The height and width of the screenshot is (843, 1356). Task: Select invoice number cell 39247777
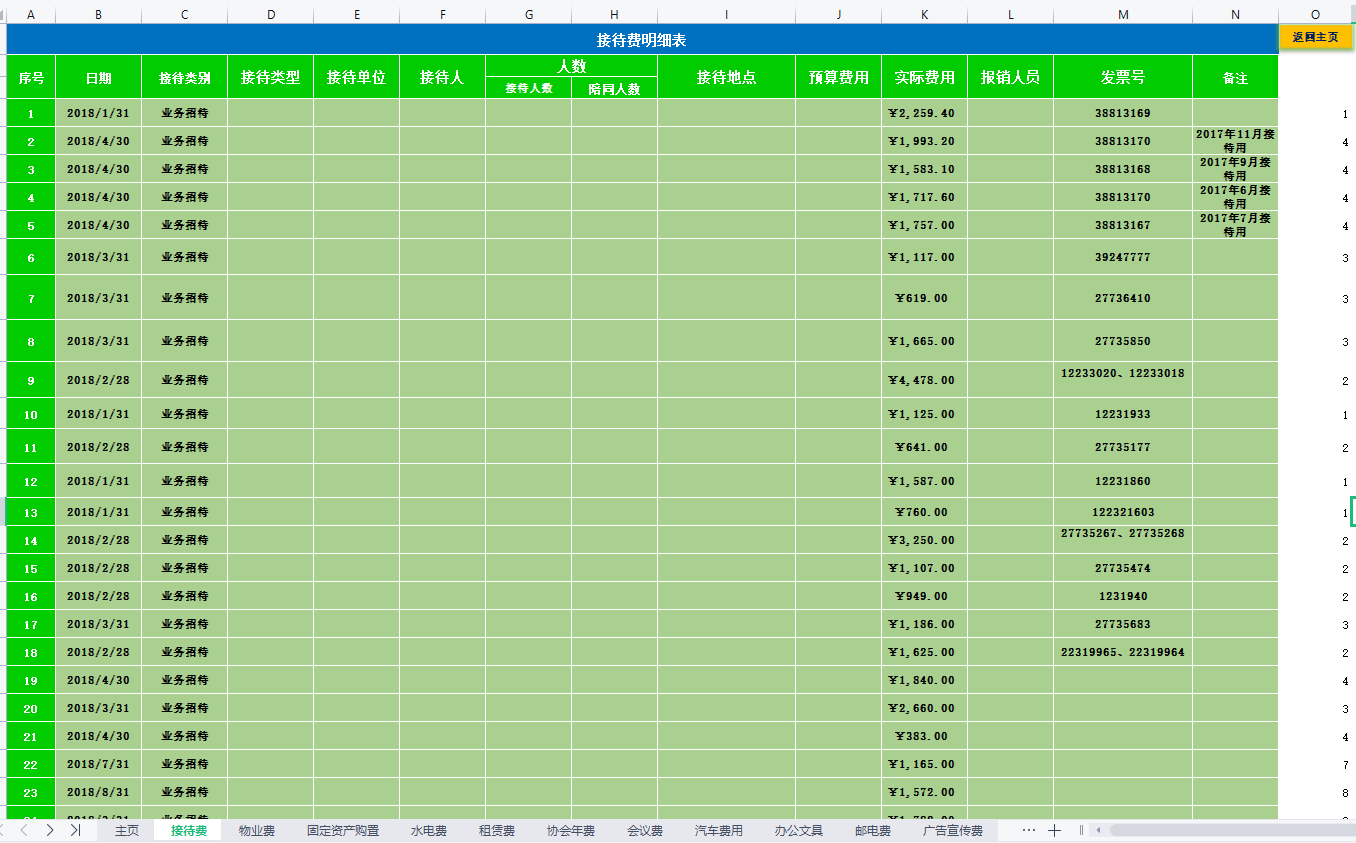(1122, 257)
